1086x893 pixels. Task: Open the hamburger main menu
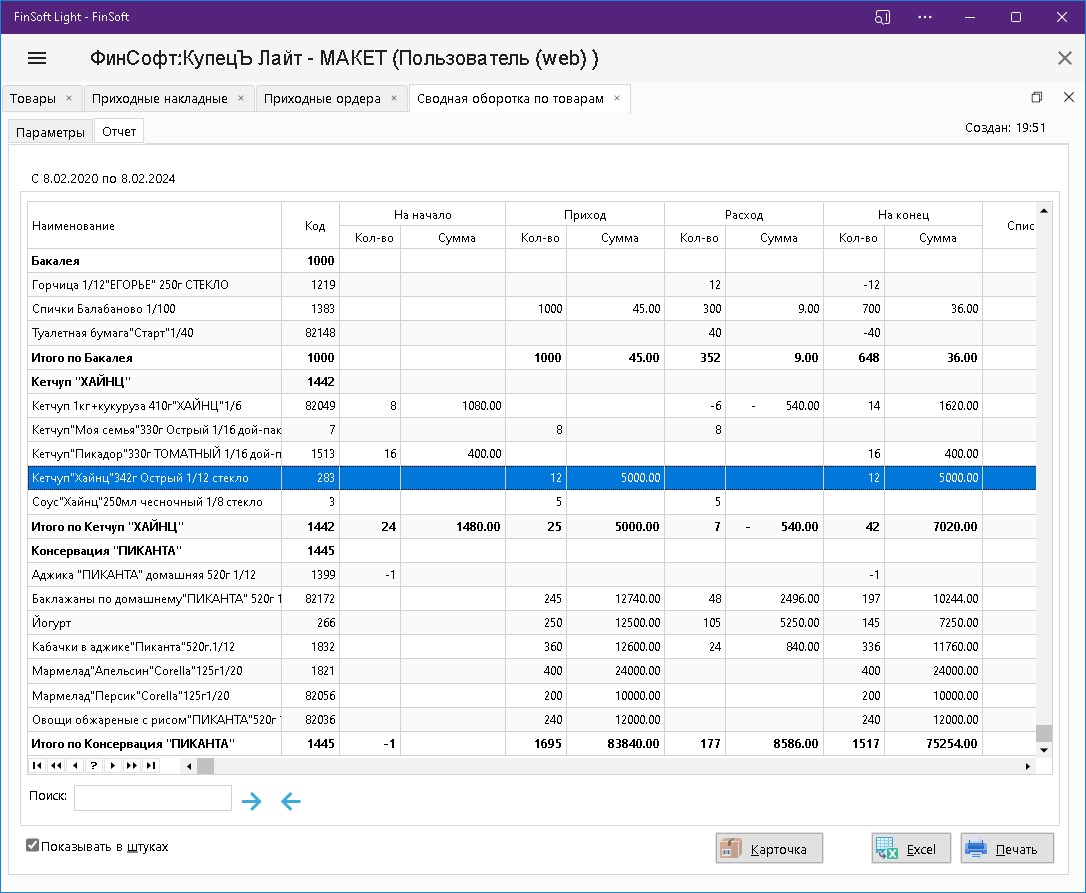tap(37, 58)
